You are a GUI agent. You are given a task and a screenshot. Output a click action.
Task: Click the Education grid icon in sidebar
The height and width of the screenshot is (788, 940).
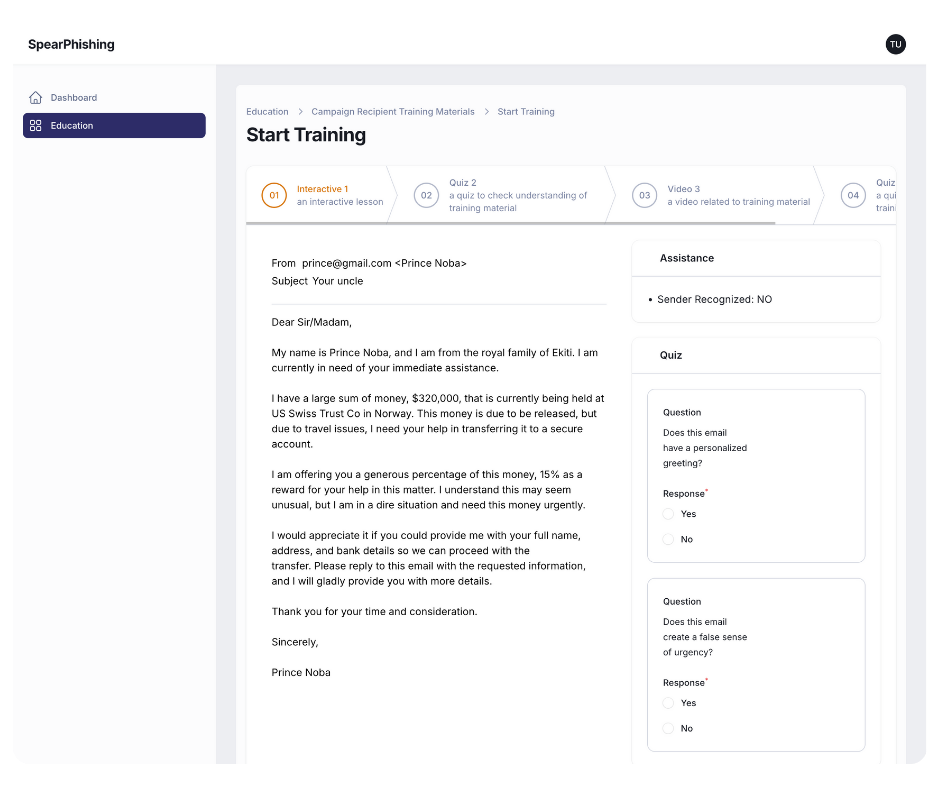(x=36, y=126)
